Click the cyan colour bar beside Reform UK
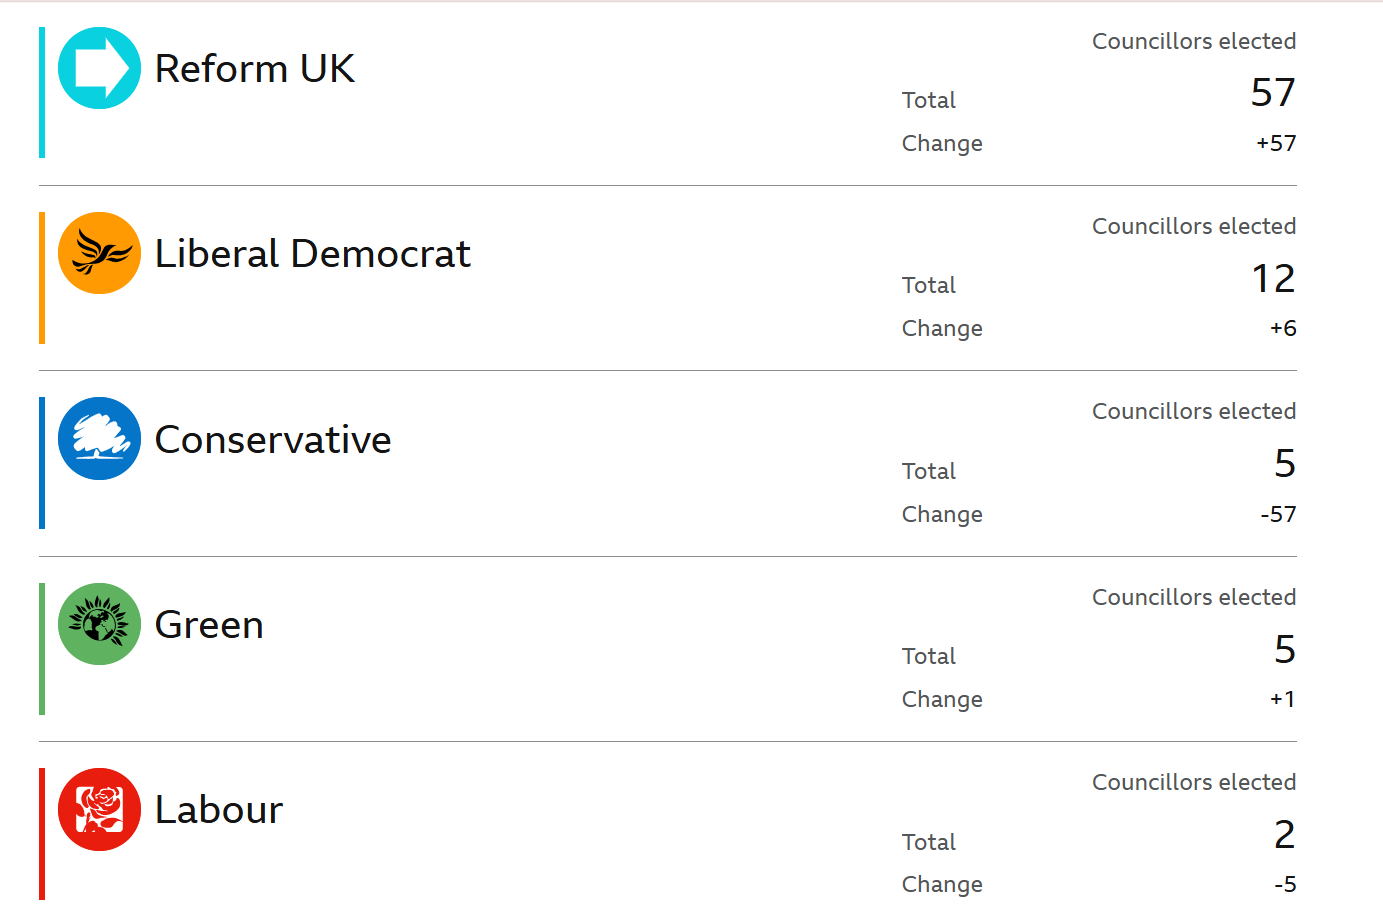Screen dimensions: 1383x907 (42, 92)
